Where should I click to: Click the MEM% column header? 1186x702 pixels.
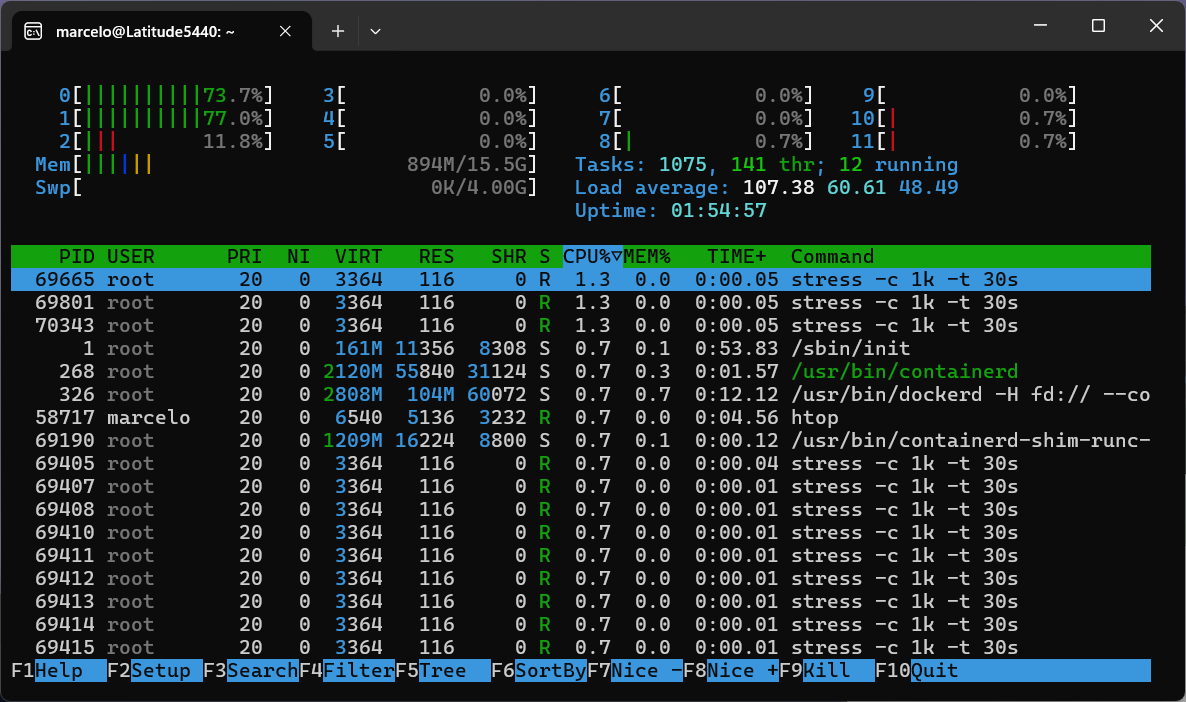(647, 257)
